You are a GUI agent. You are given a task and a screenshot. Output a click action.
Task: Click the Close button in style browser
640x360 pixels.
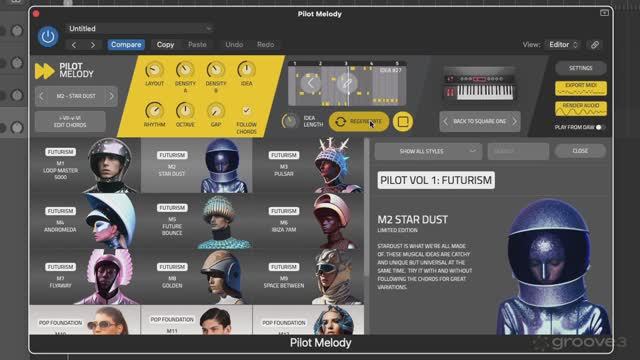(580, 151)
